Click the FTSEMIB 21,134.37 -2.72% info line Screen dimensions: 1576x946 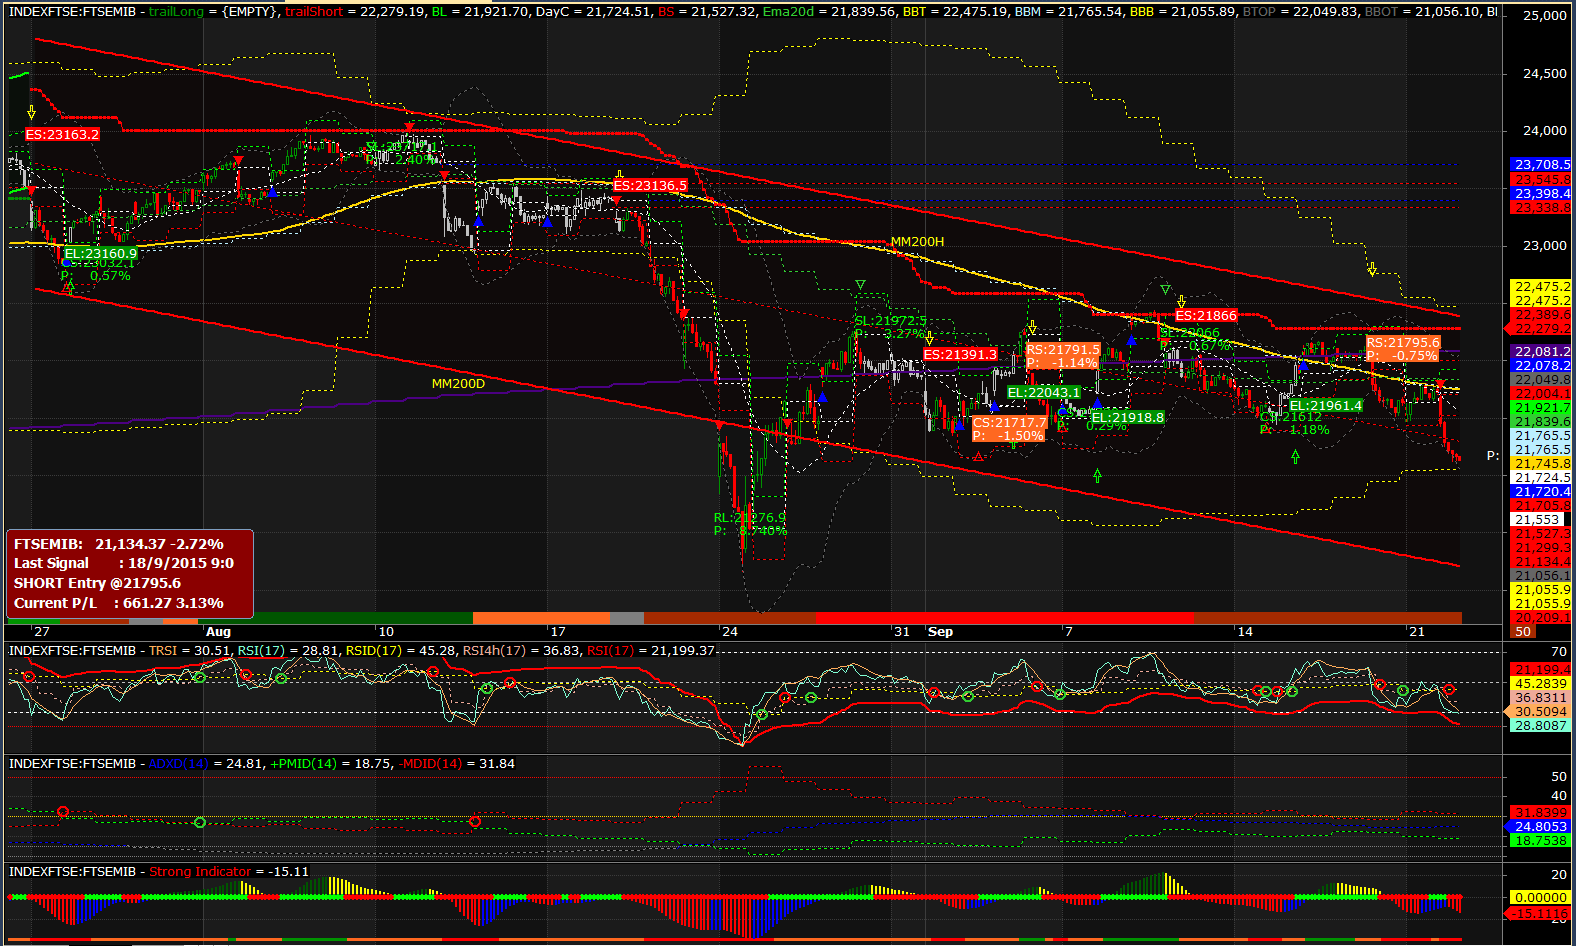click(x=119, y=544)
